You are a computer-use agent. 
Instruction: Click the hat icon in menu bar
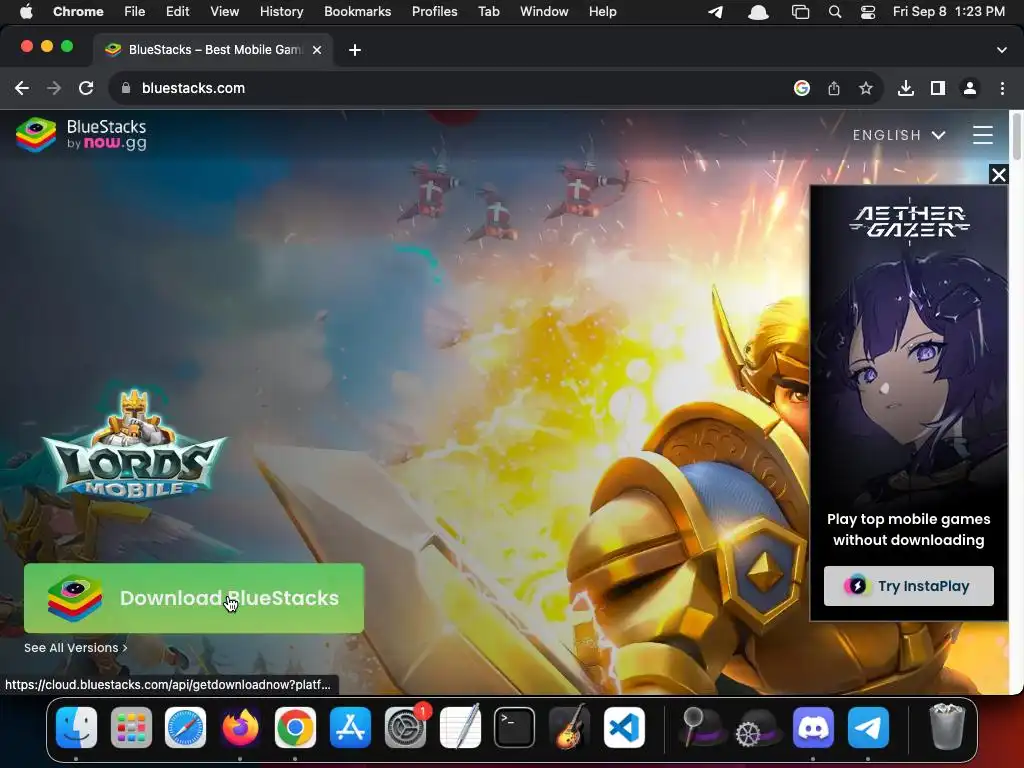pos(758,12)
